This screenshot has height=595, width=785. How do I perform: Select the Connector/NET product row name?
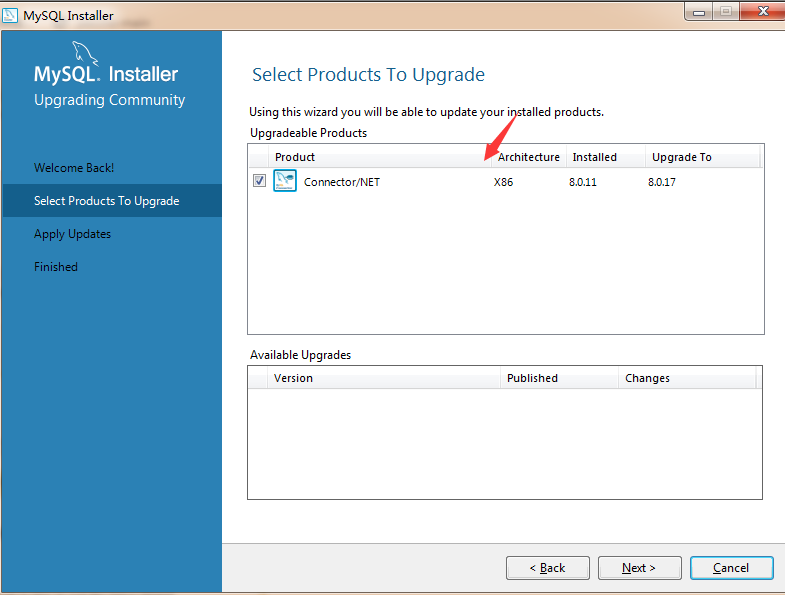[x=342, y=182]
